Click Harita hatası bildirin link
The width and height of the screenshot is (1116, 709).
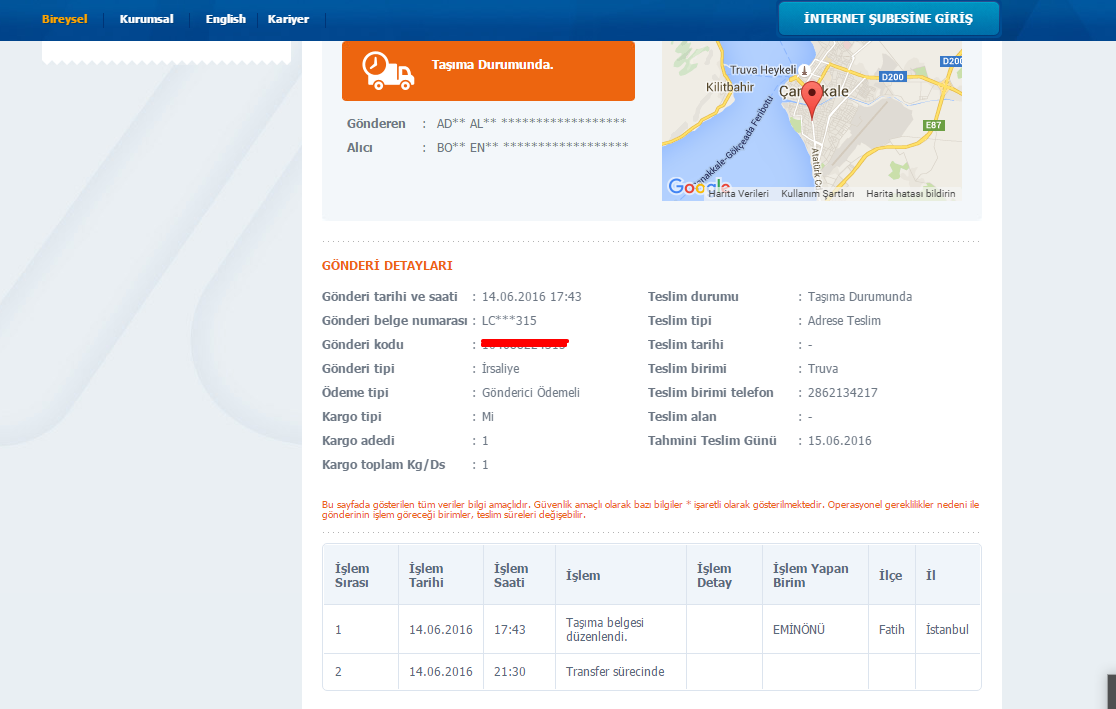(x=910, y=194)
